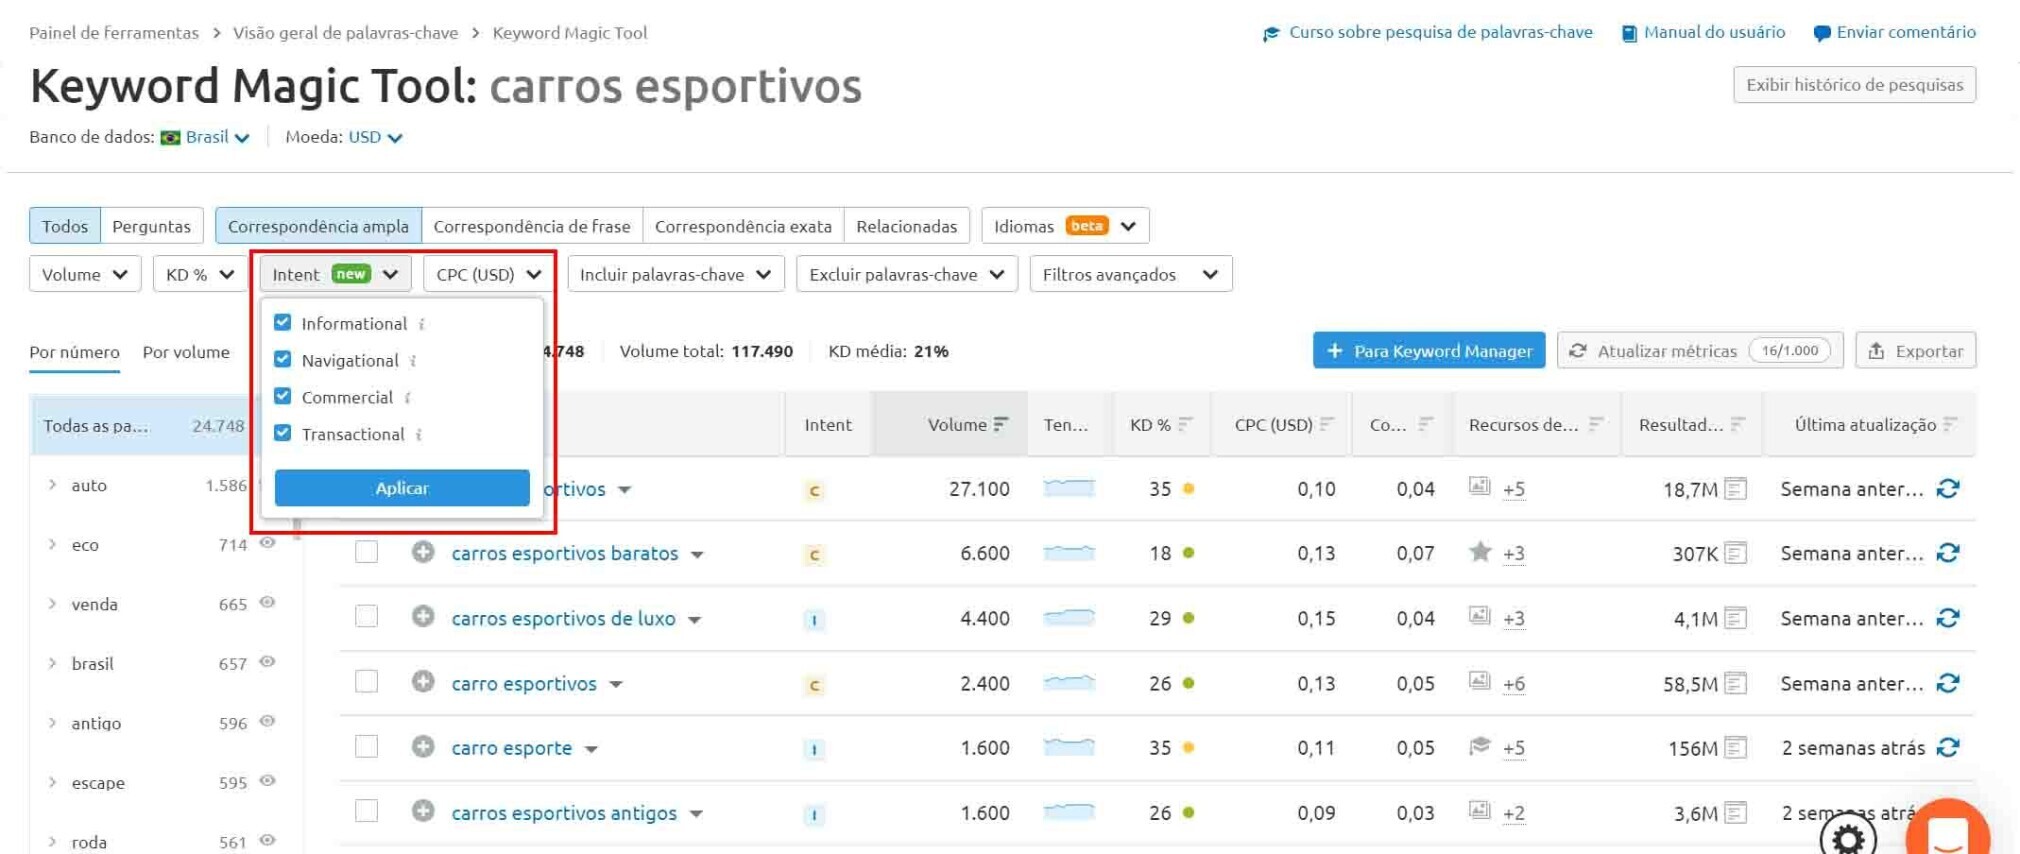Add carro esporte with plus icon

423,747
